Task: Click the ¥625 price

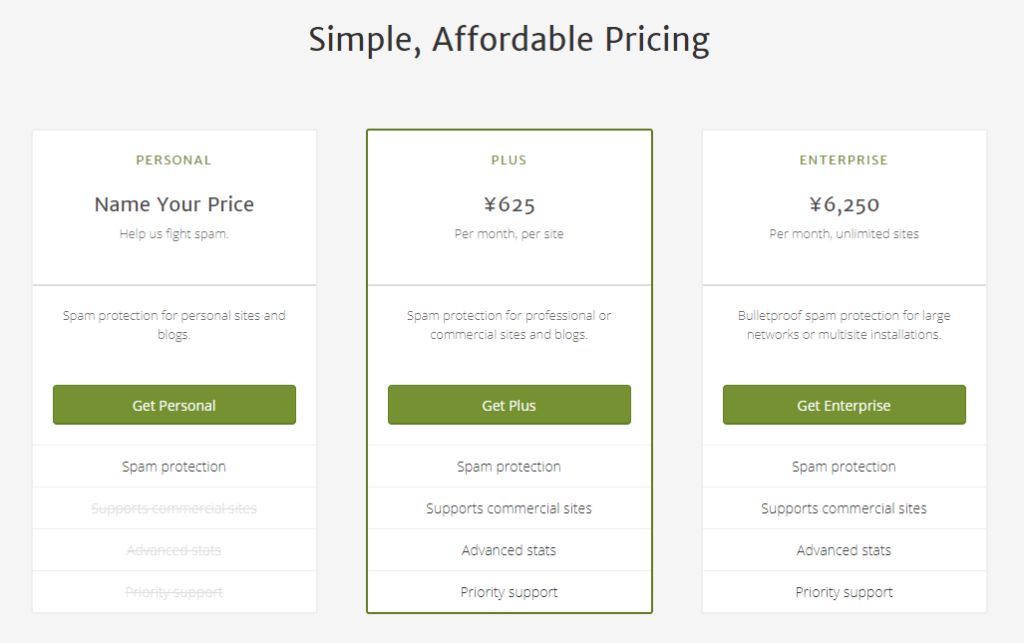Action: pos(509,205)
